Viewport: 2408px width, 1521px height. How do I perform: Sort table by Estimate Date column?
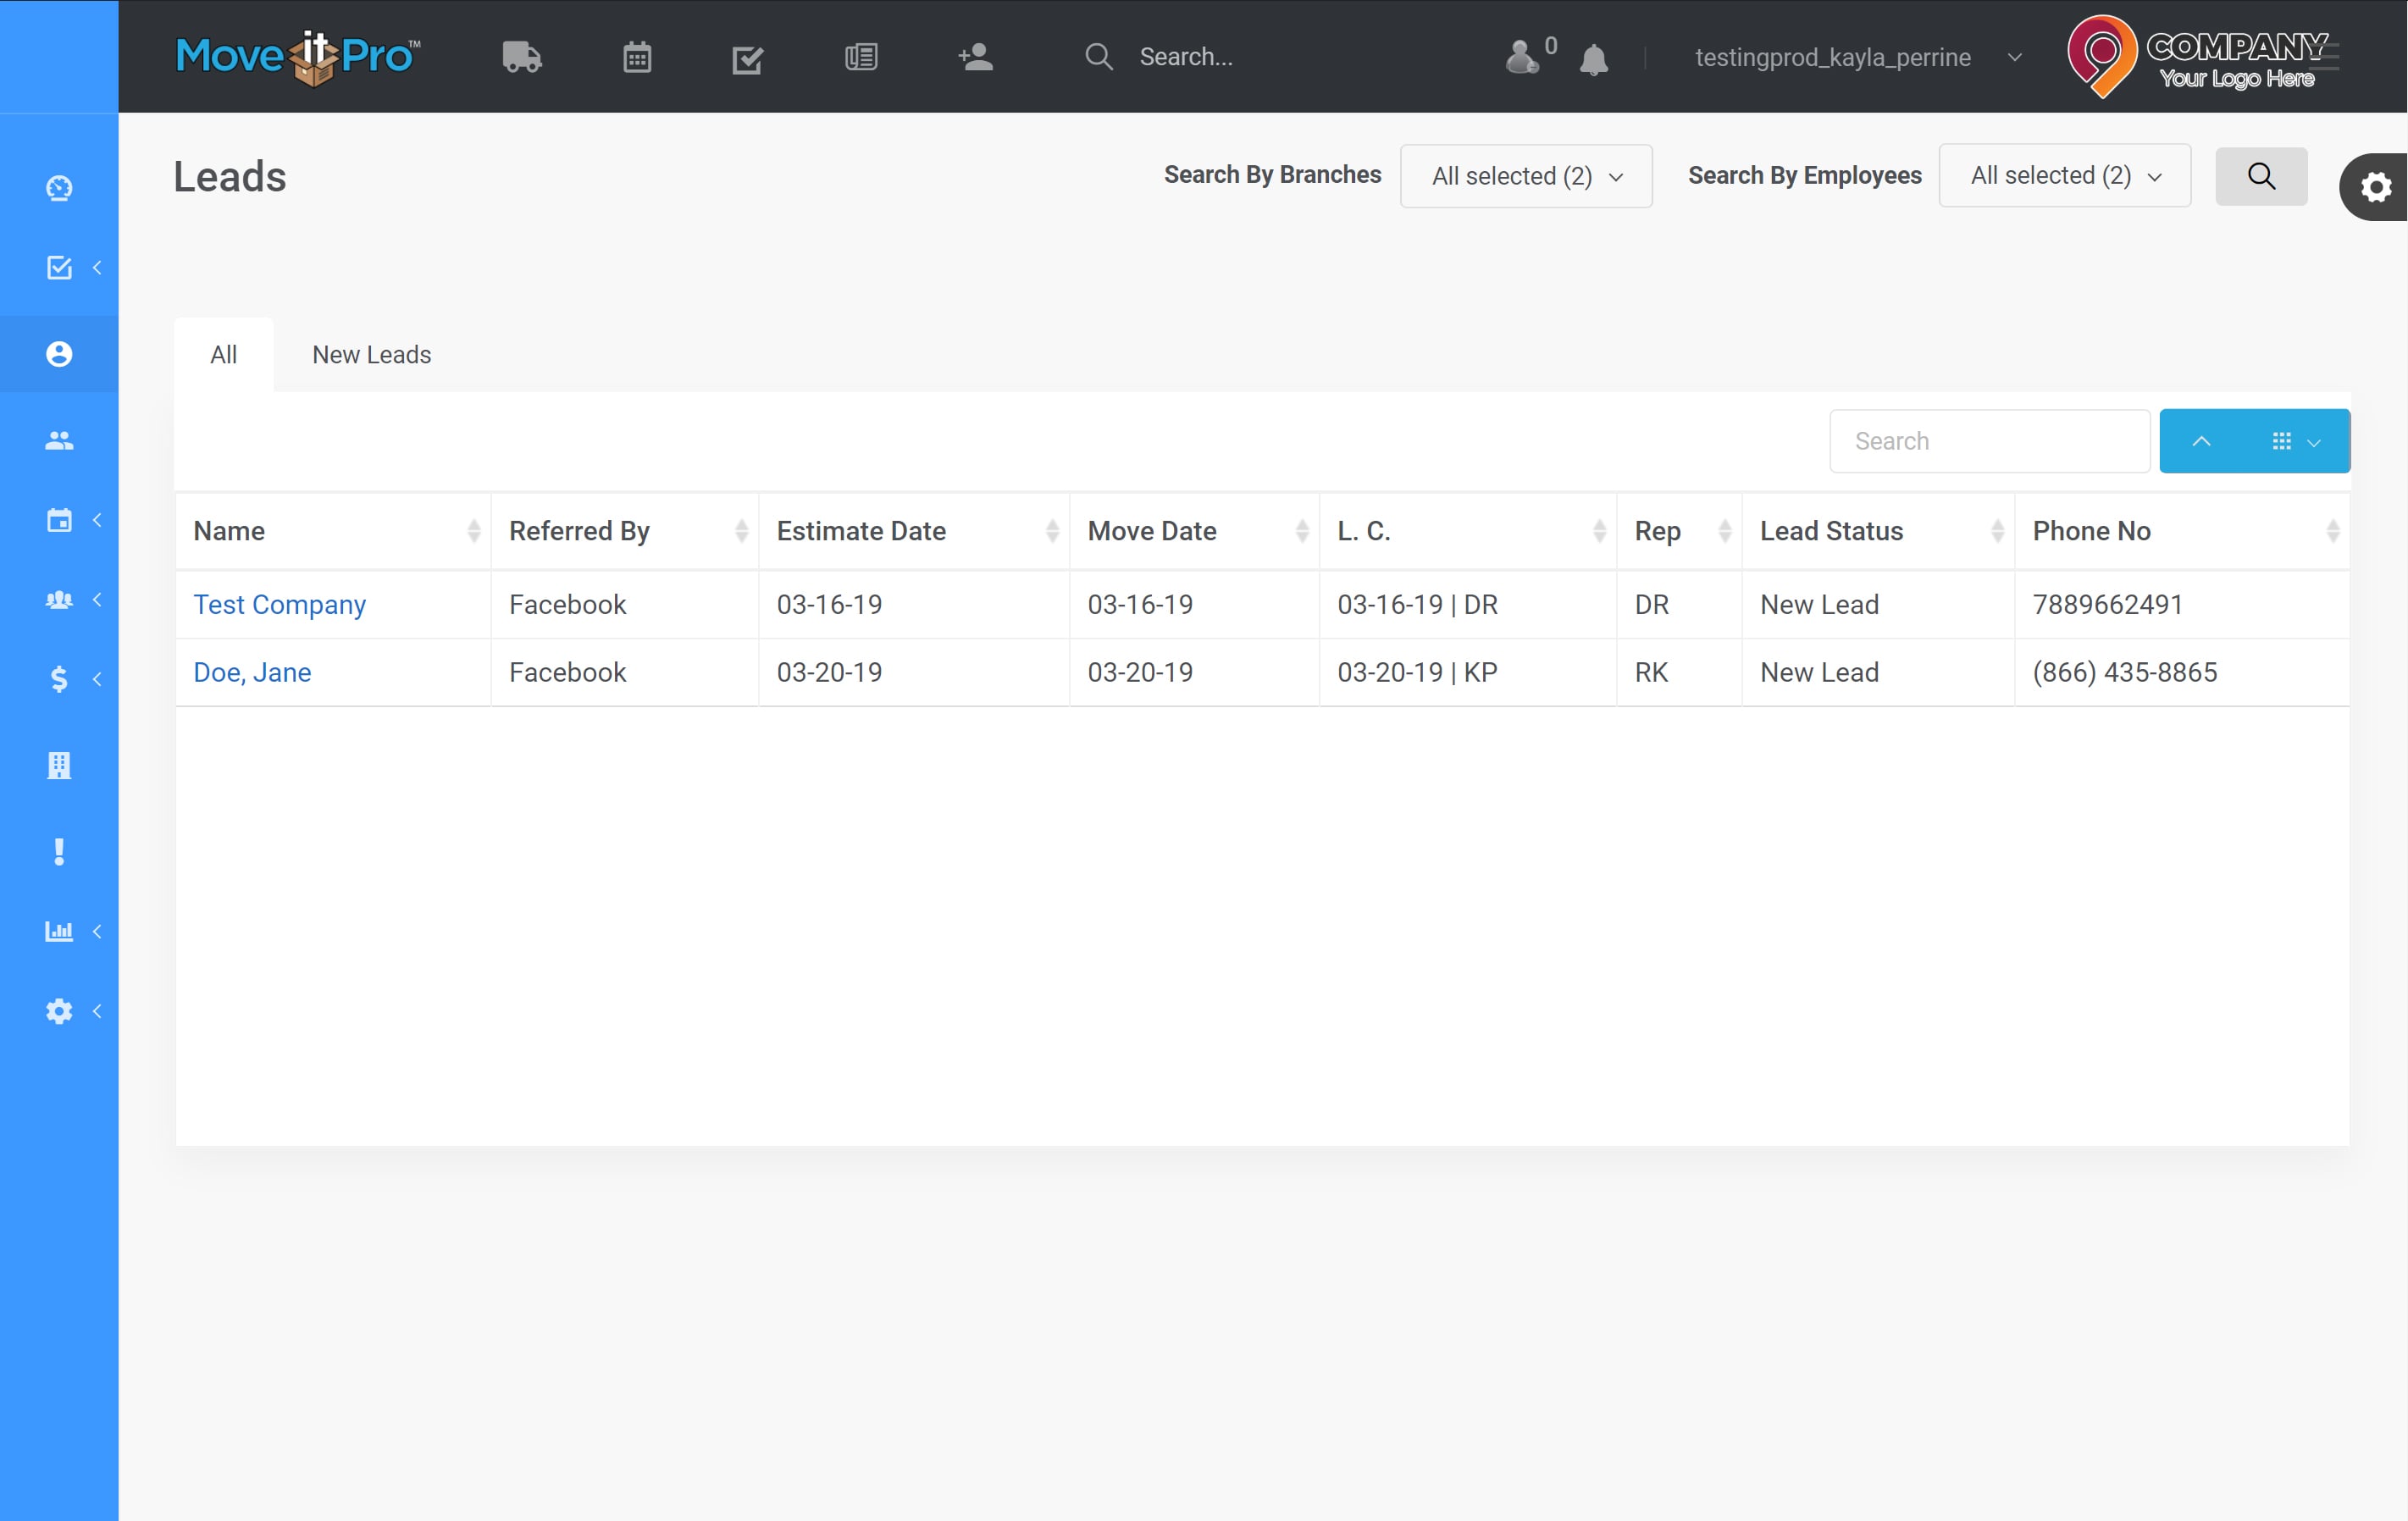click(914, 531)
